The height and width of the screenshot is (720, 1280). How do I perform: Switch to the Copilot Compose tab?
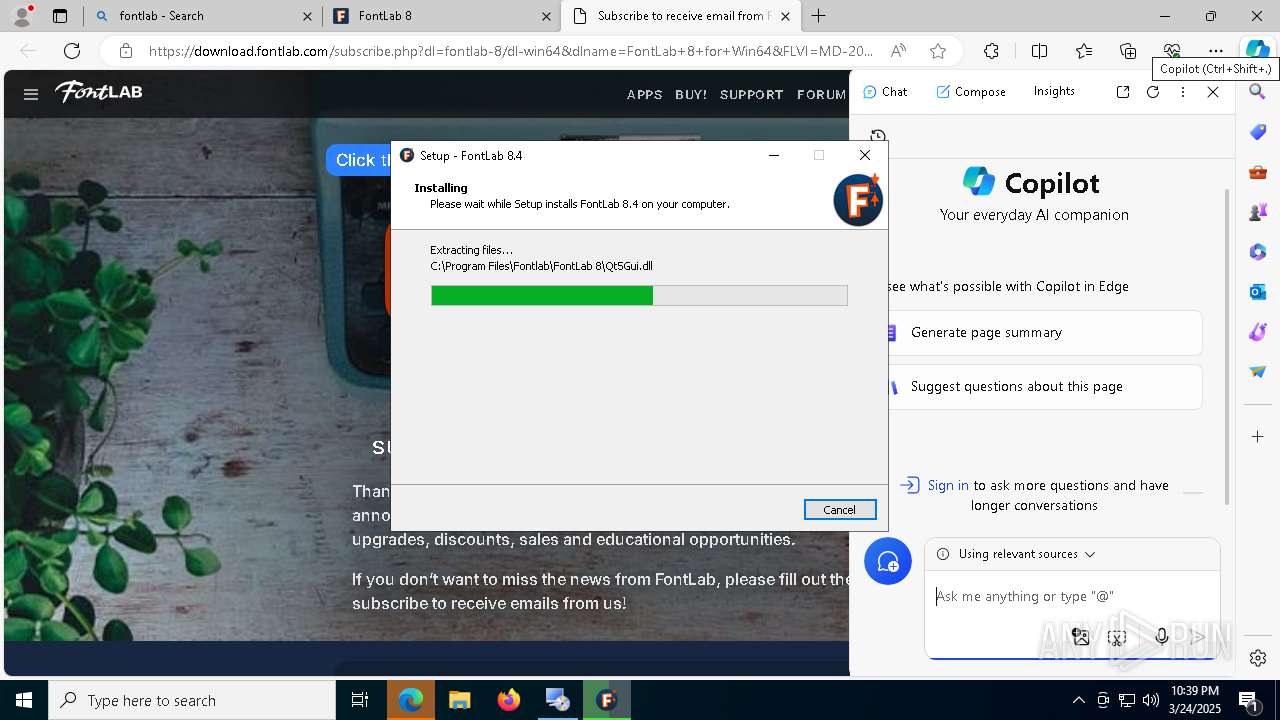(971, 92)
